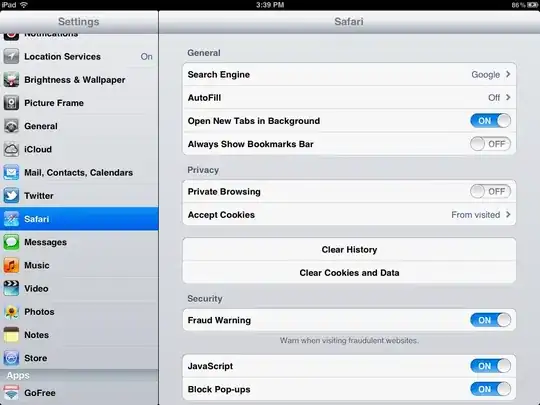Image resolution: width=540 pixels, height=405 pixels.
Task: Tap the 'Warn when visiting fraudulent websites' note
Action: pos(349,340)
